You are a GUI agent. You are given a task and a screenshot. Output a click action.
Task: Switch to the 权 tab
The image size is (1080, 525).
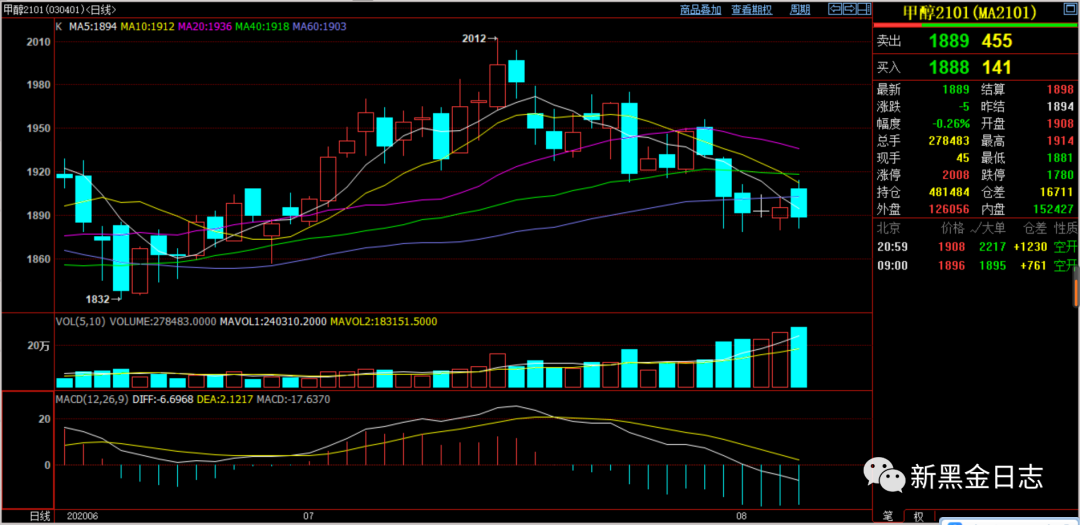(x=919, y=517)
